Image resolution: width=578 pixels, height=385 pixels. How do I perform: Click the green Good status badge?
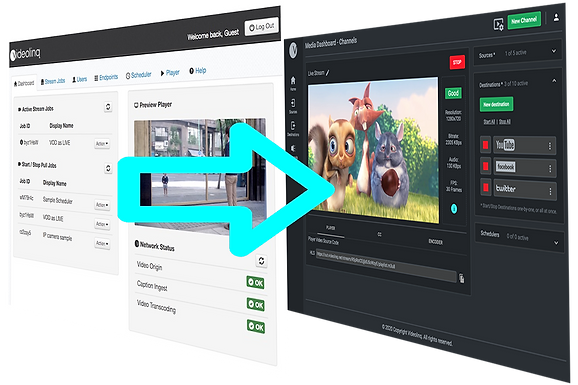[x=453, y=93]
